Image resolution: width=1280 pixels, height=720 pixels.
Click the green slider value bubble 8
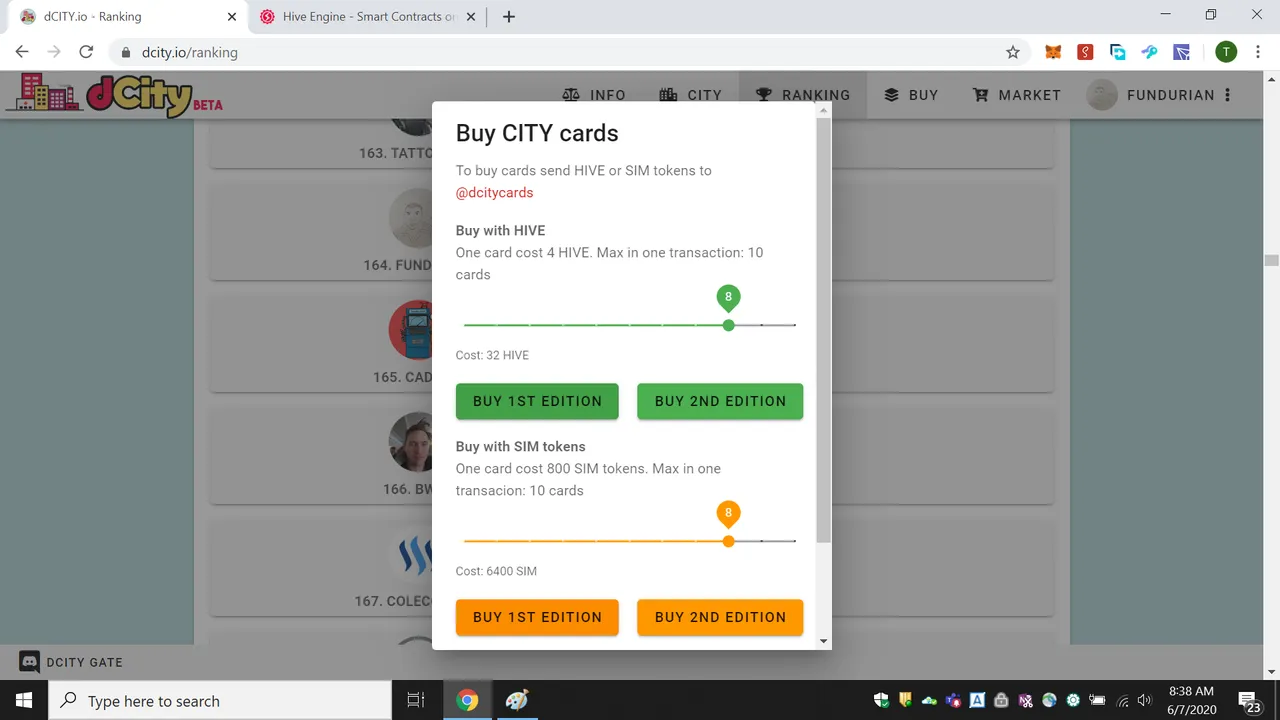pyautogui.click(x=728, y=297)
